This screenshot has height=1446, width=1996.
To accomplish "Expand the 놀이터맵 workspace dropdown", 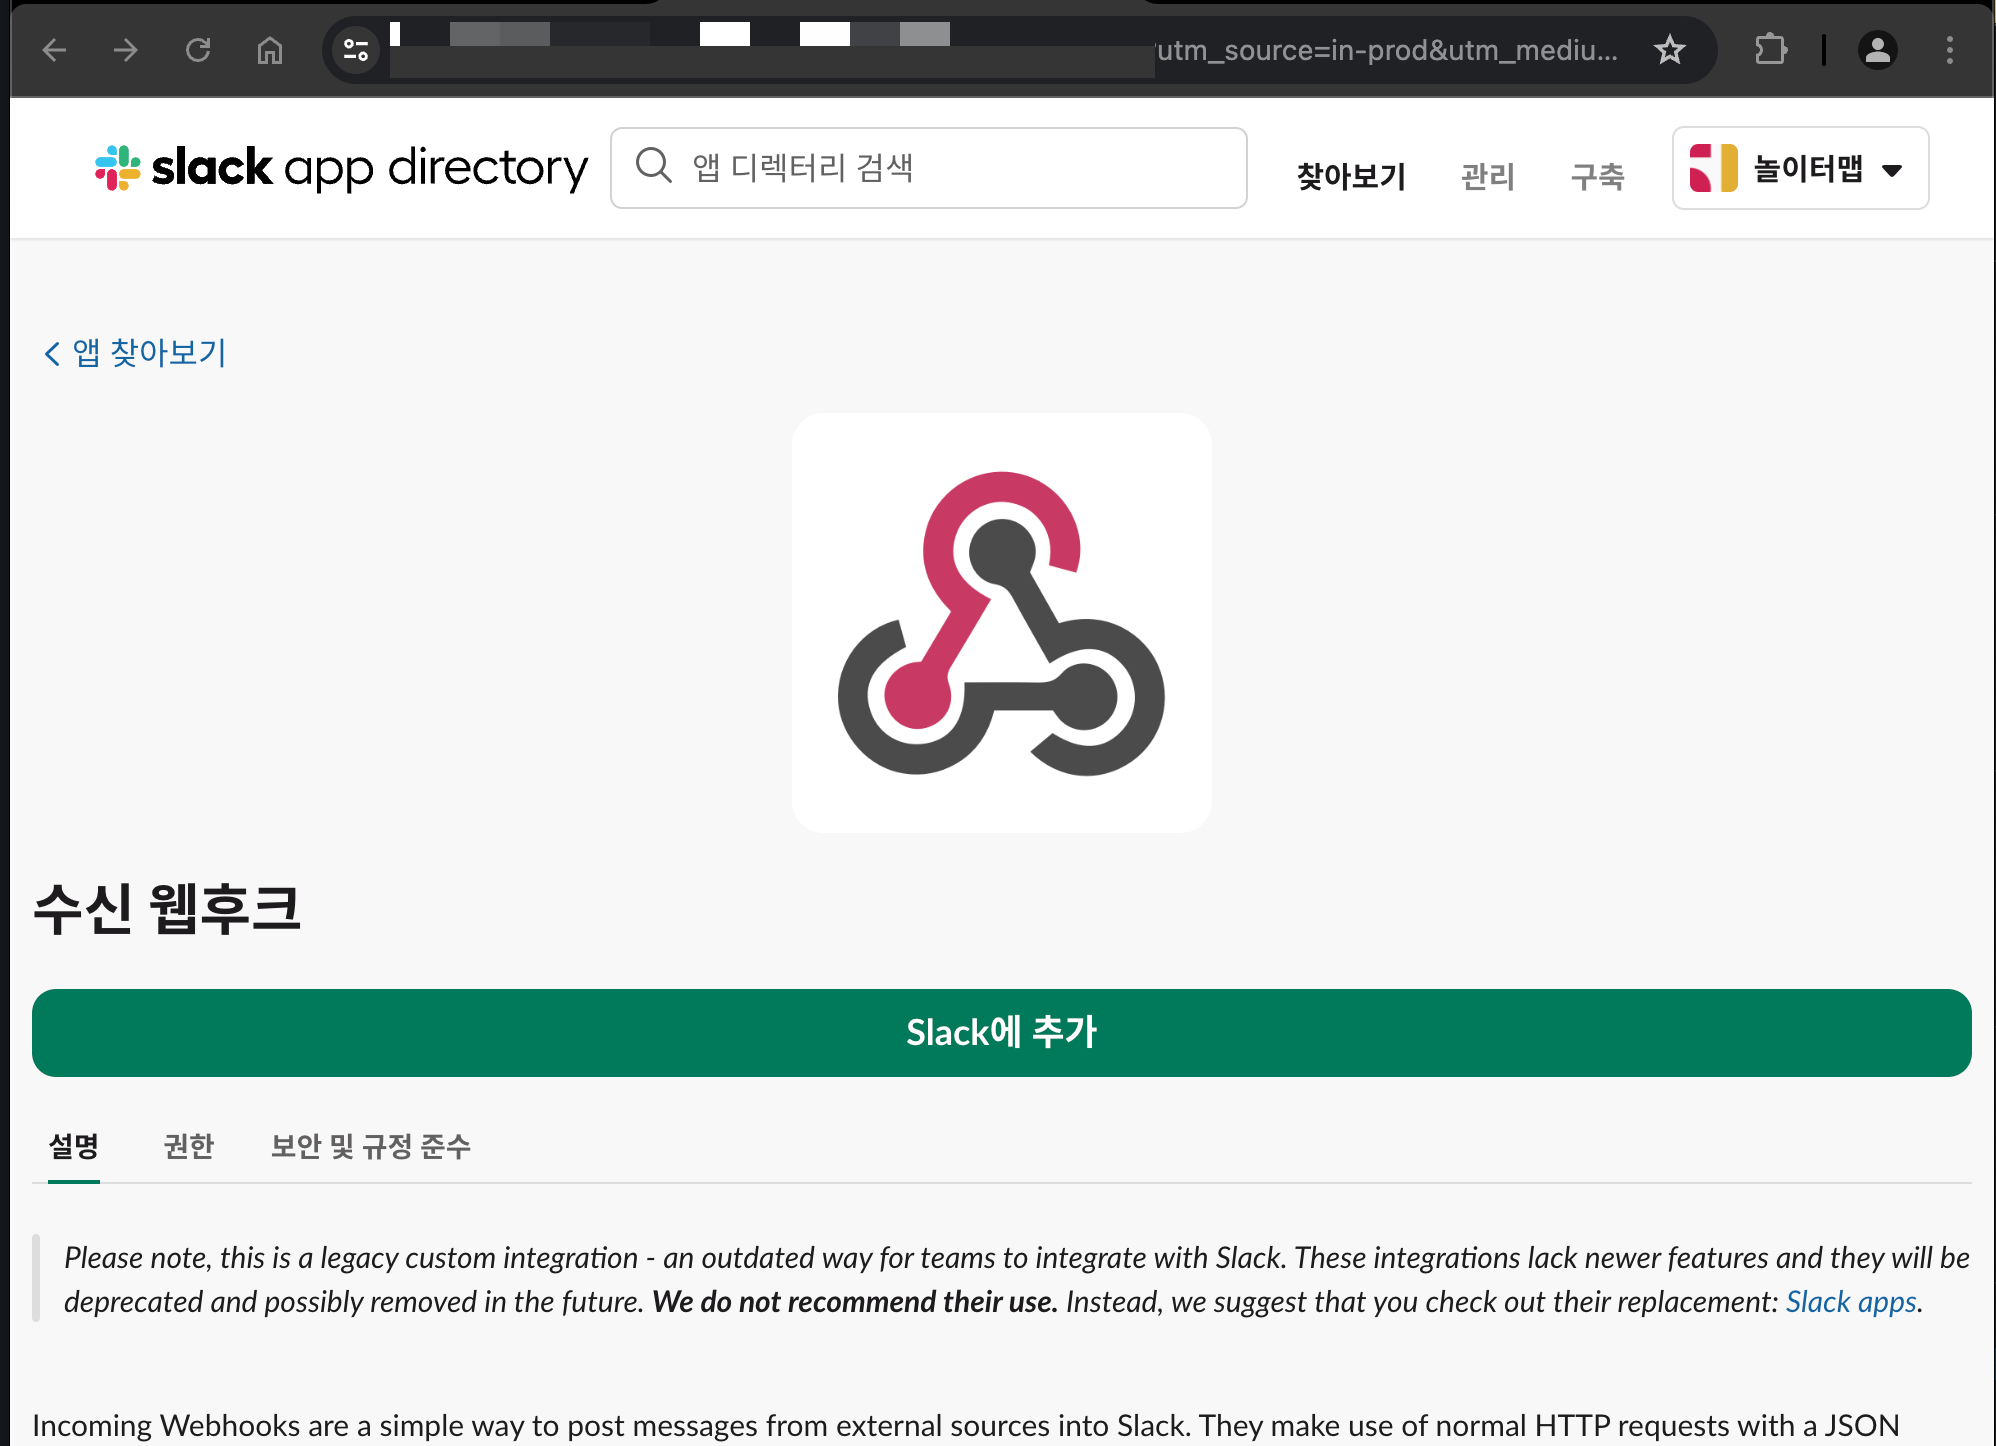I will [1800, 168].
